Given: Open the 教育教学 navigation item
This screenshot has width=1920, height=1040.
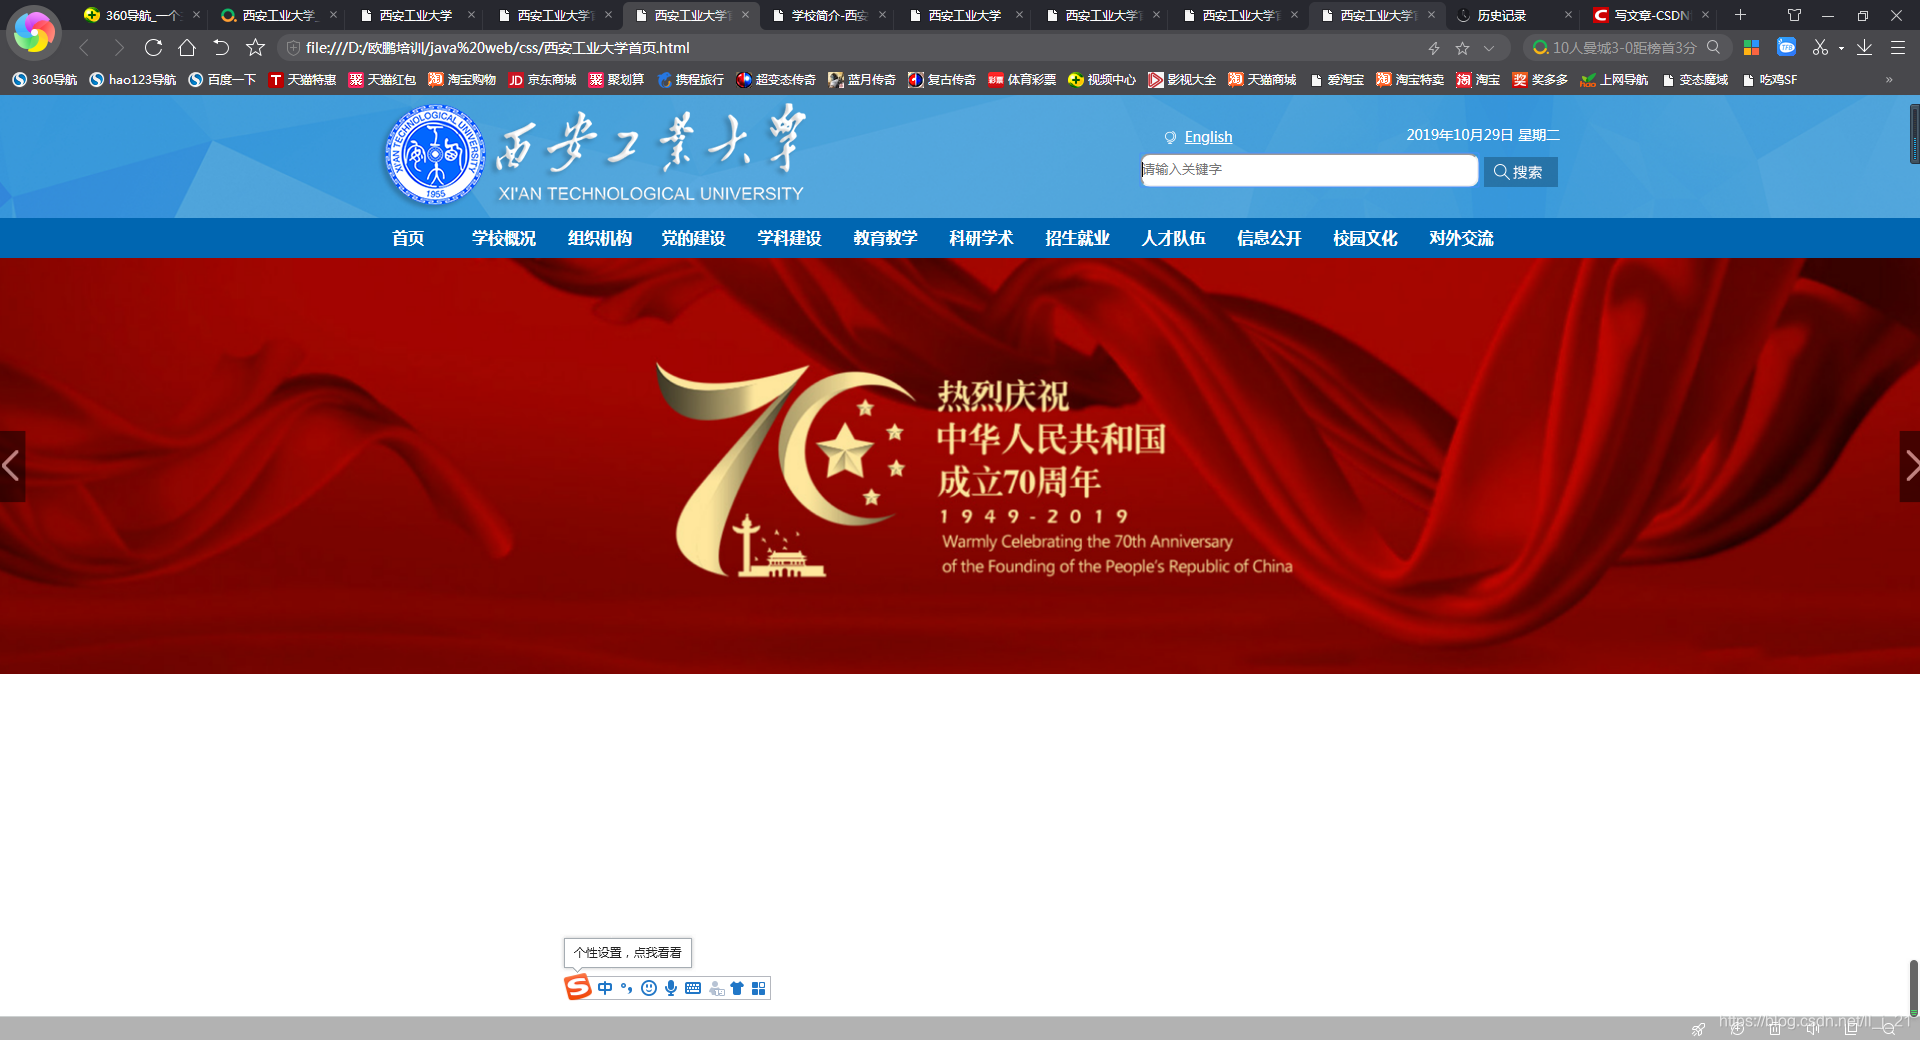Looking at the screenshot, I should pyautogui.click(x=885, y=238).
